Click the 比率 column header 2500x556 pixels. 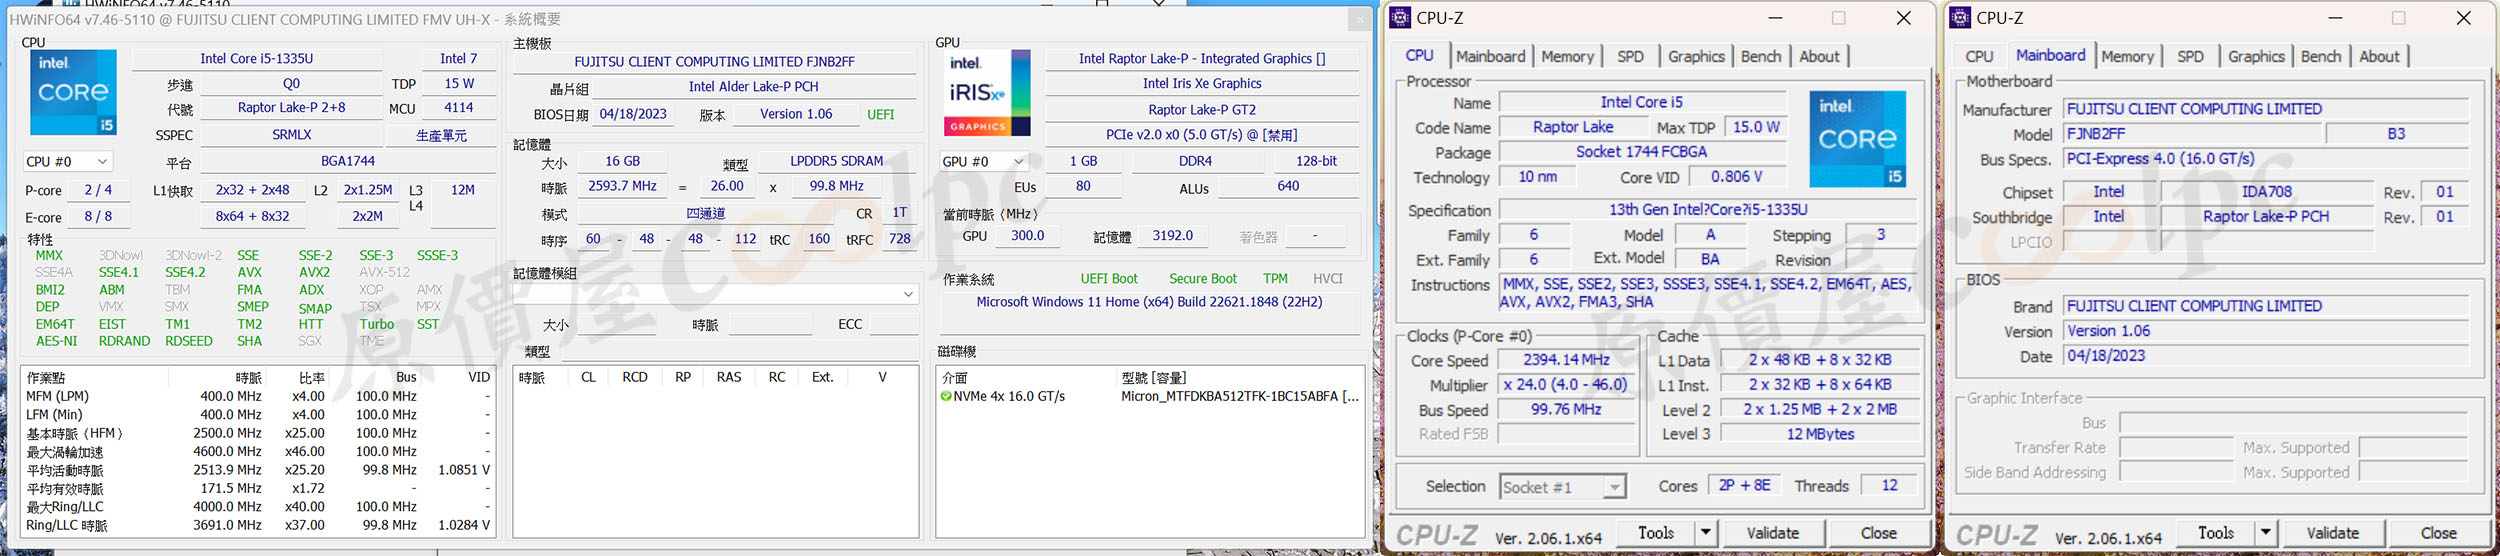click(311, 377)
